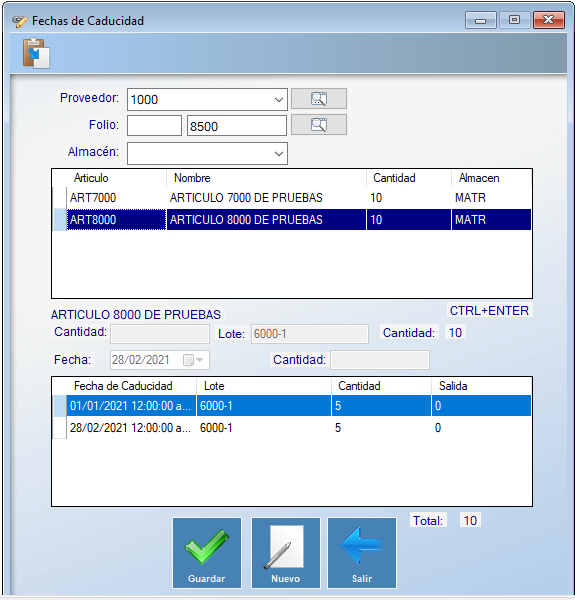This screenshot has height=600, width=575.
Task: Click the Lote field showing 6000-1
Action: (309, 334)
